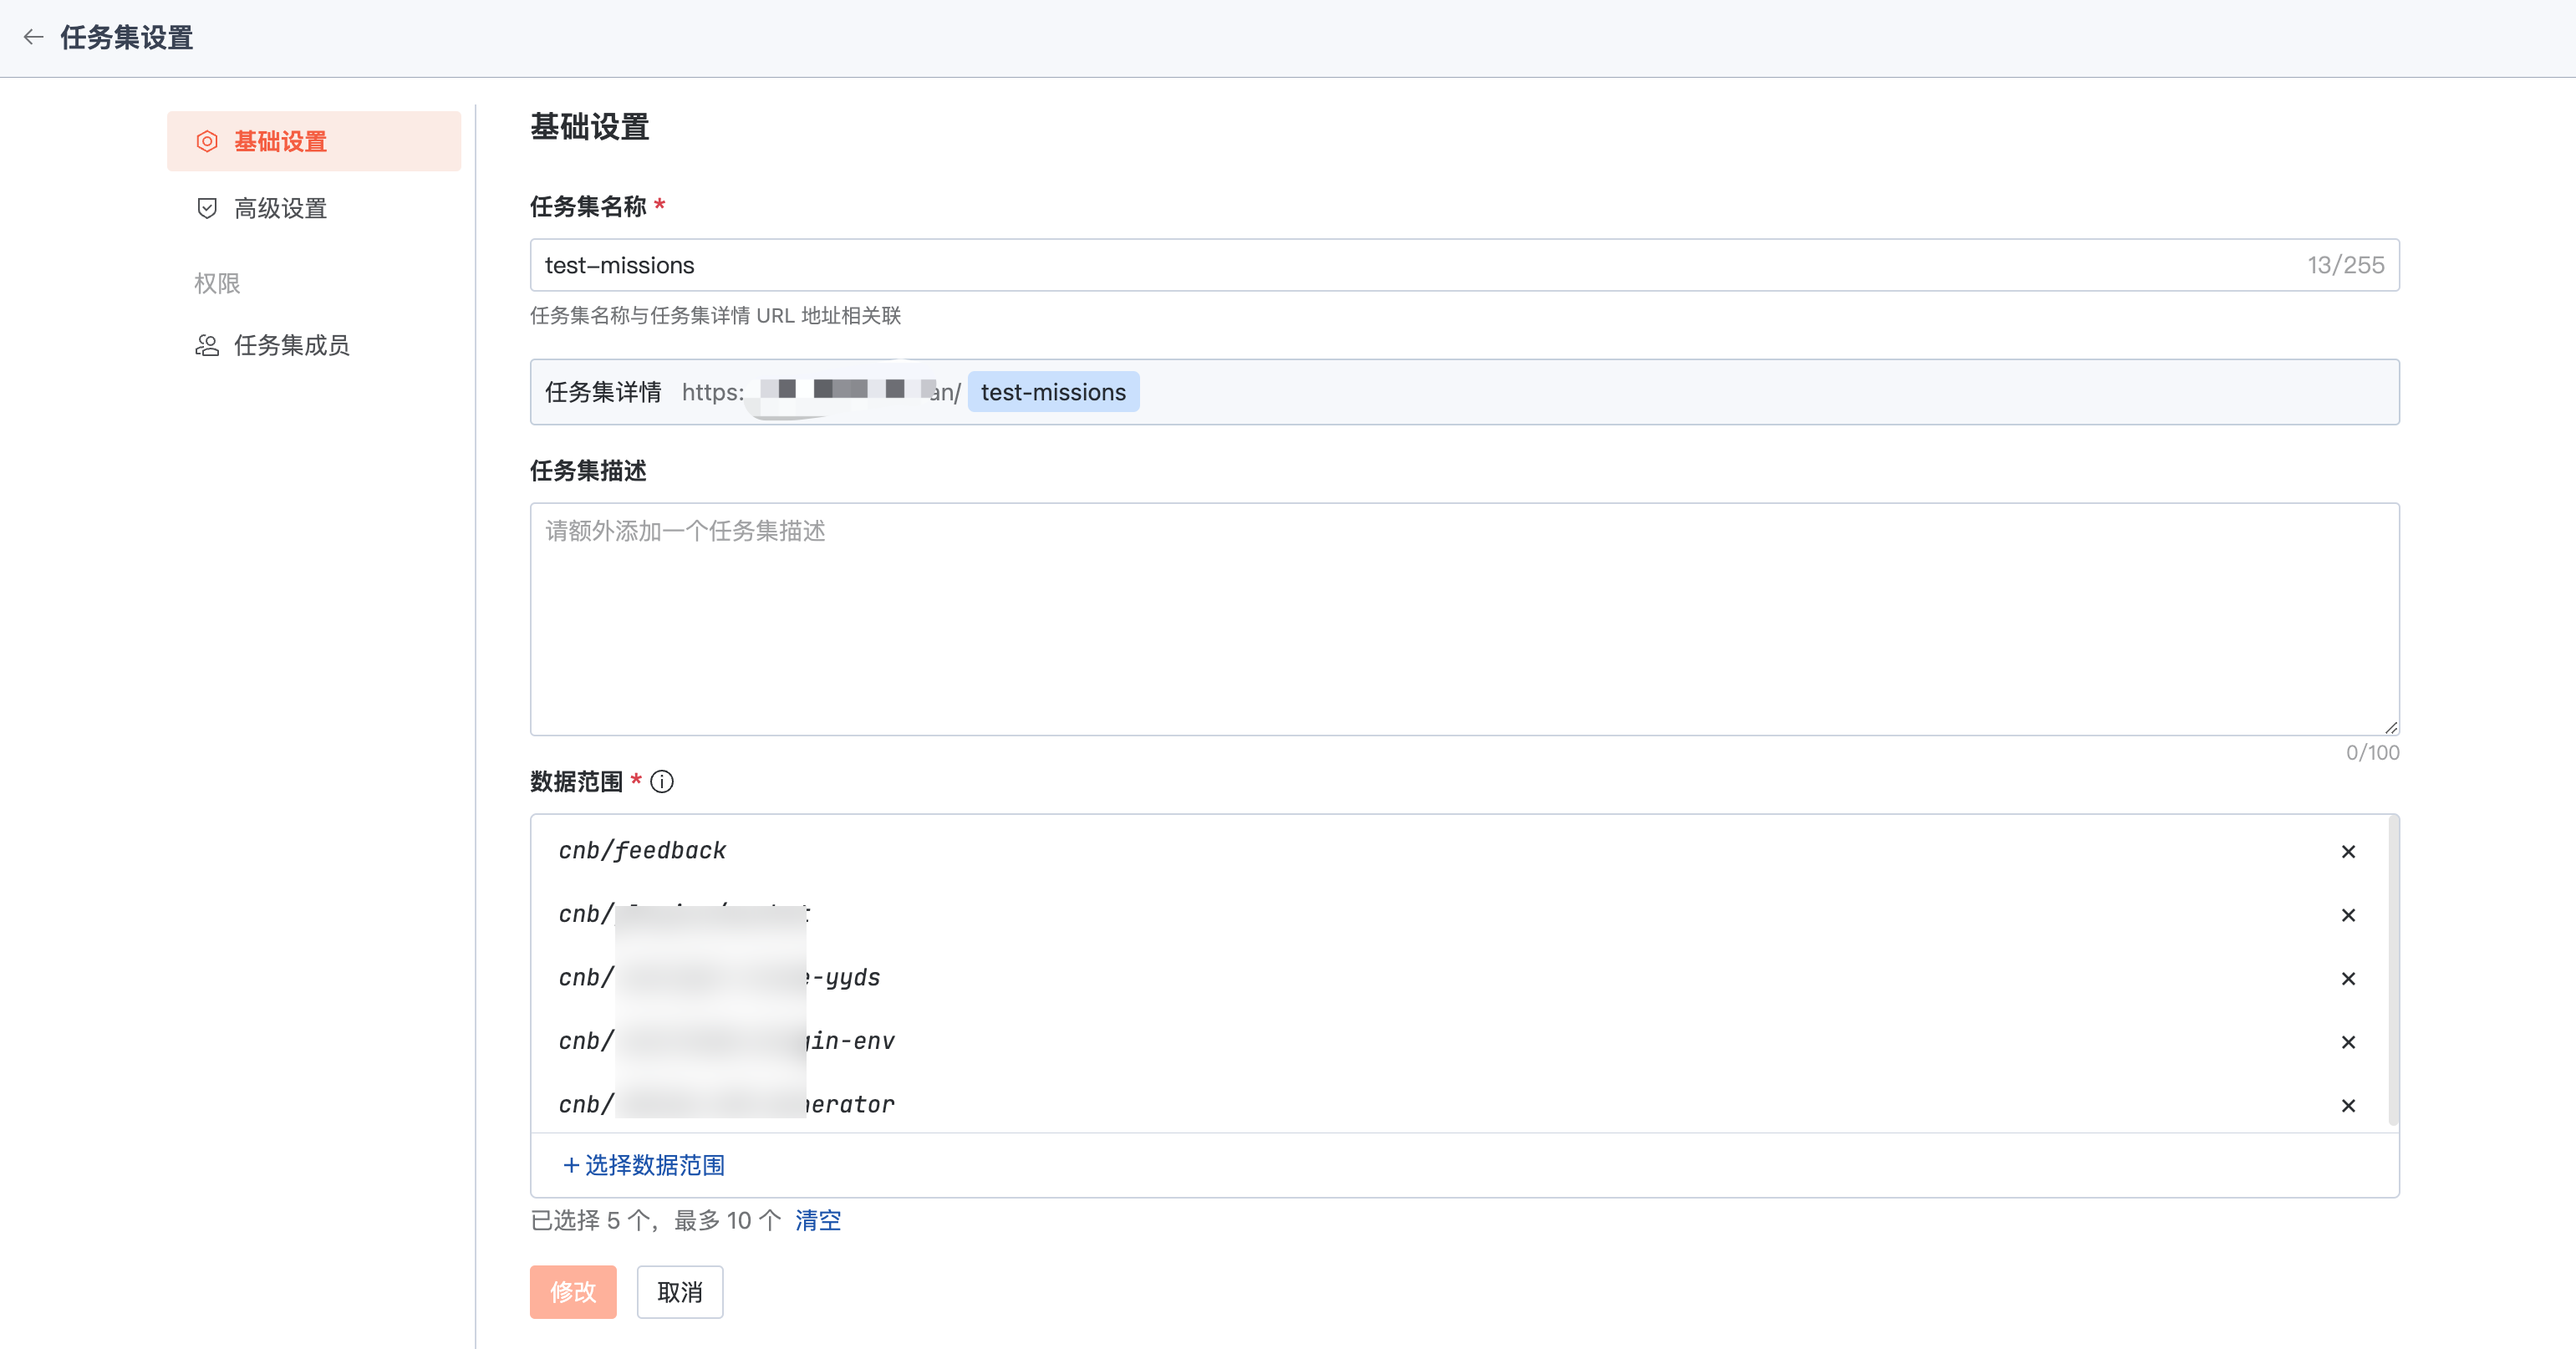
Task: Click the 数据范围 info icon
Action: (662, 782)
